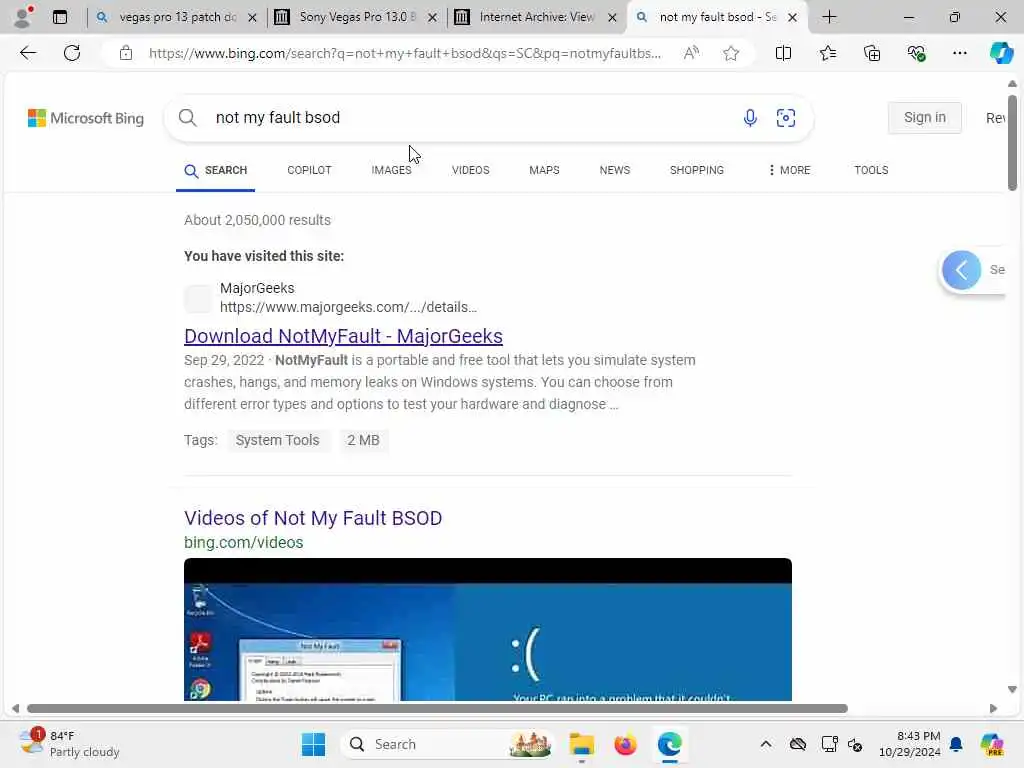Open the Favorites list icon

point(827,53)
